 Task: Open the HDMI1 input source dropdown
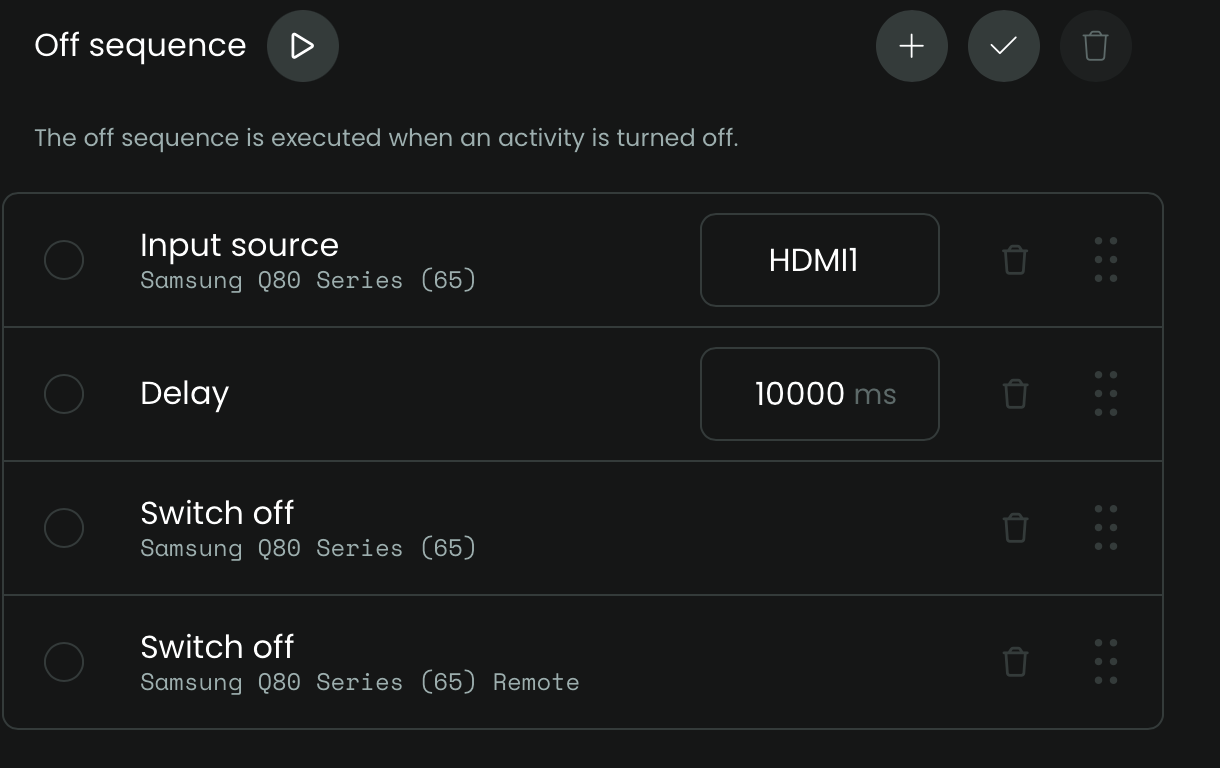[819, 260]
